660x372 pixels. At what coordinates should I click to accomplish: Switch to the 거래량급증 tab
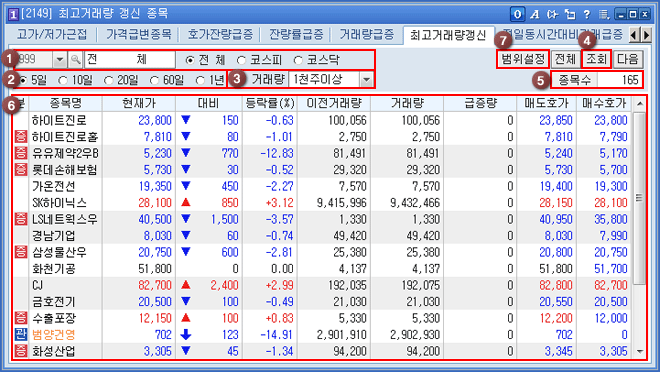click(x=366, y=35)
